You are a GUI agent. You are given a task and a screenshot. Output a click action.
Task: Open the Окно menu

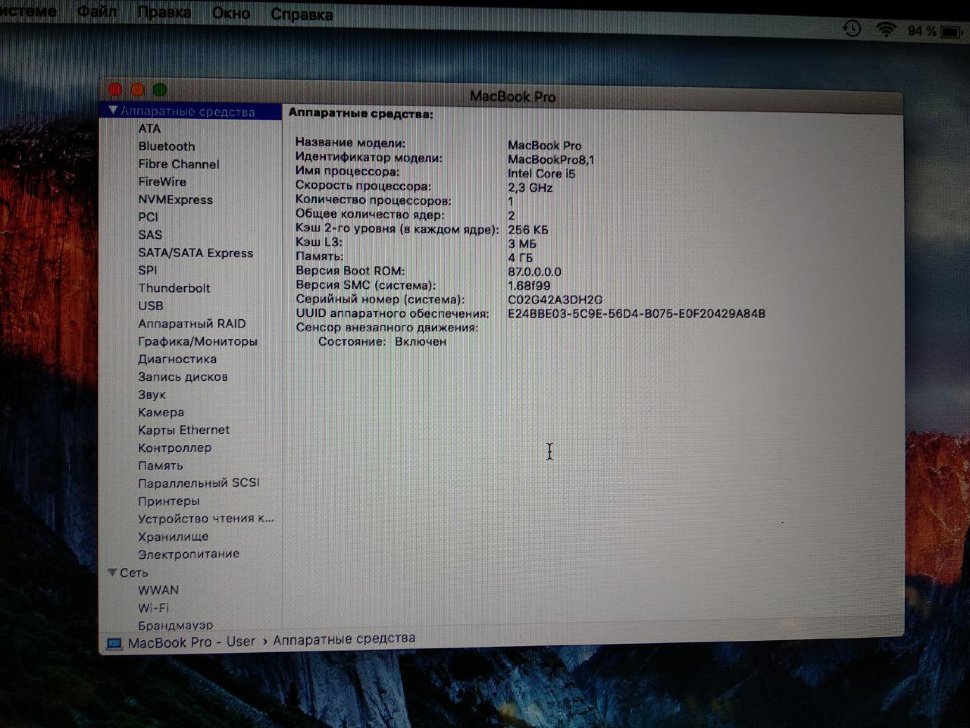(x=231, y=13)
